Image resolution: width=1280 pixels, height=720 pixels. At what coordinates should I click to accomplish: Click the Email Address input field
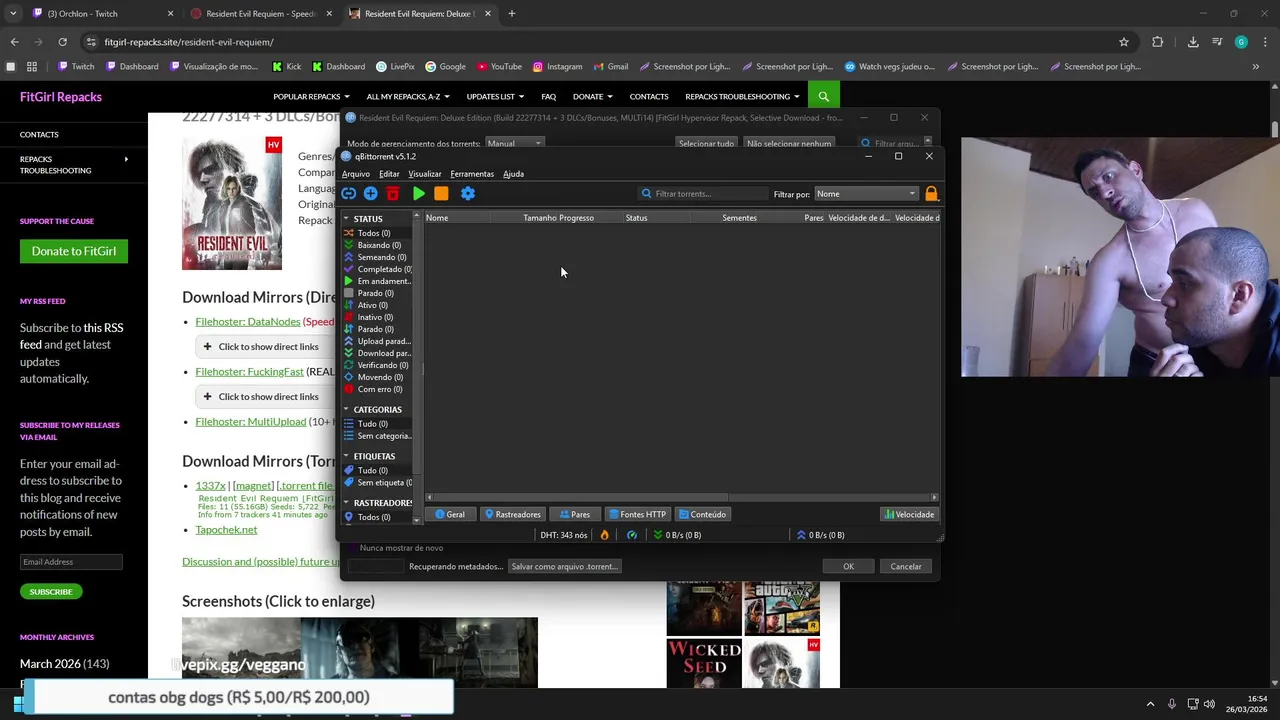tap(71, 562)
